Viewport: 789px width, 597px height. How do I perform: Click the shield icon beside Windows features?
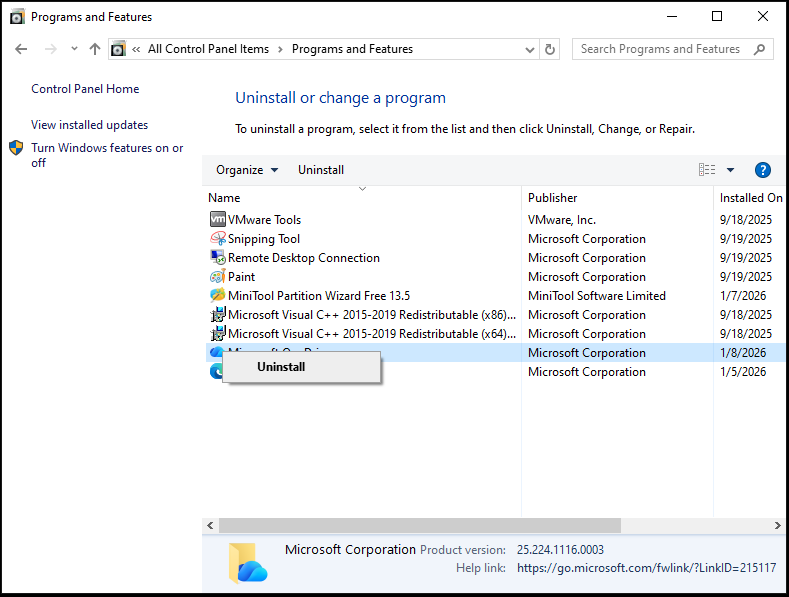click(16, 147)
